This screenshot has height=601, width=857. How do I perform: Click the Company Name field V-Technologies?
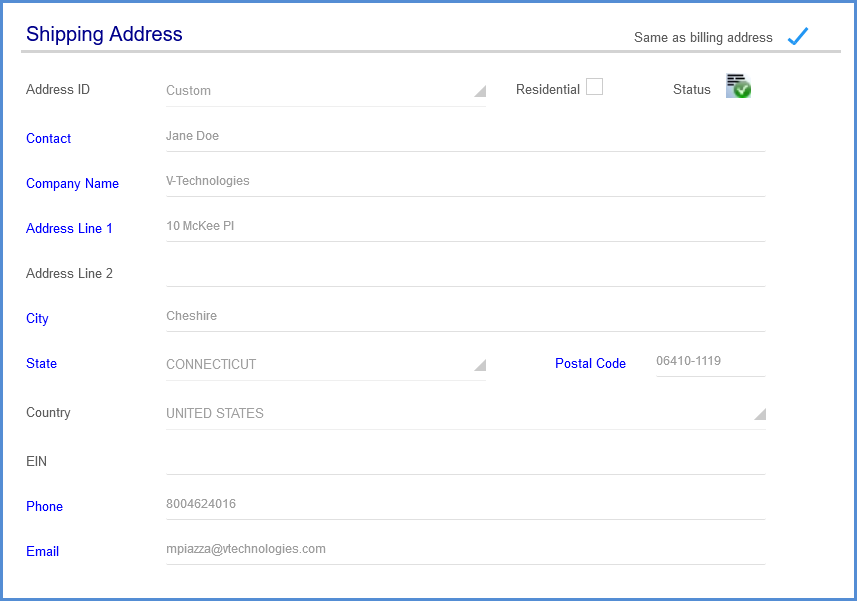point(466,181)
